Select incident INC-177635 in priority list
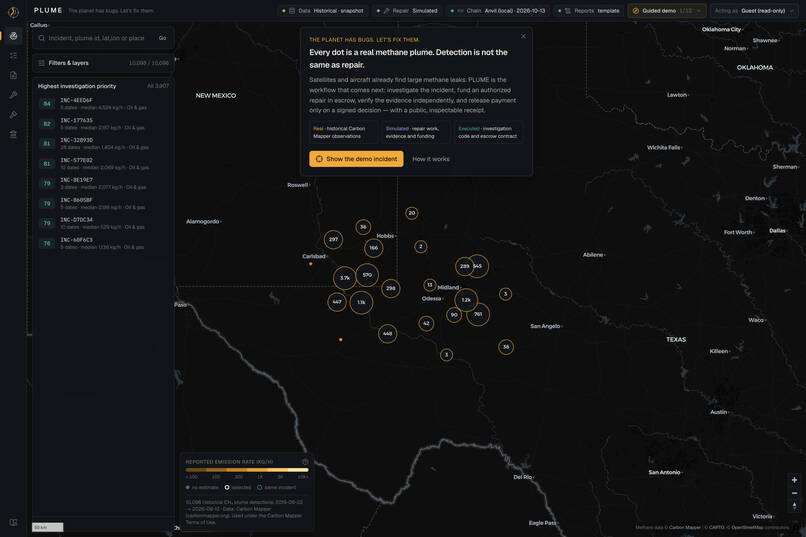This screenshot has width=806, height=537. (x=103, y=124)
